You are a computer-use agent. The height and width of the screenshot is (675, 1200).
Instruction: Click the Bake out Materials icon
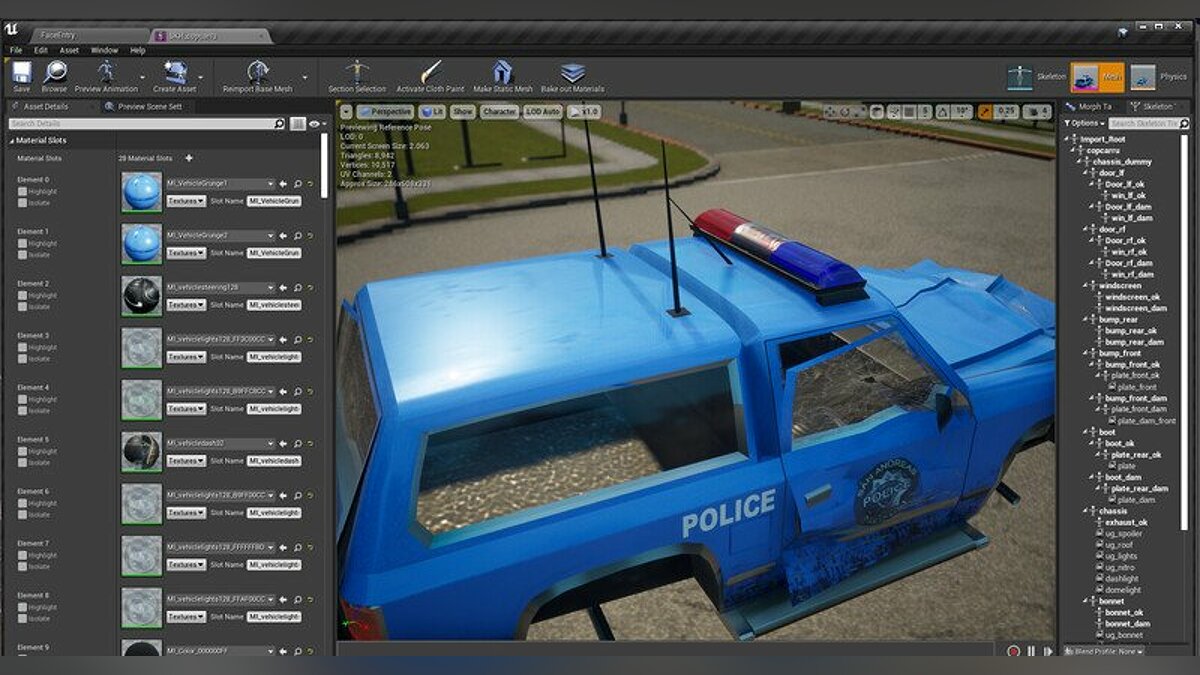(572, 73)
